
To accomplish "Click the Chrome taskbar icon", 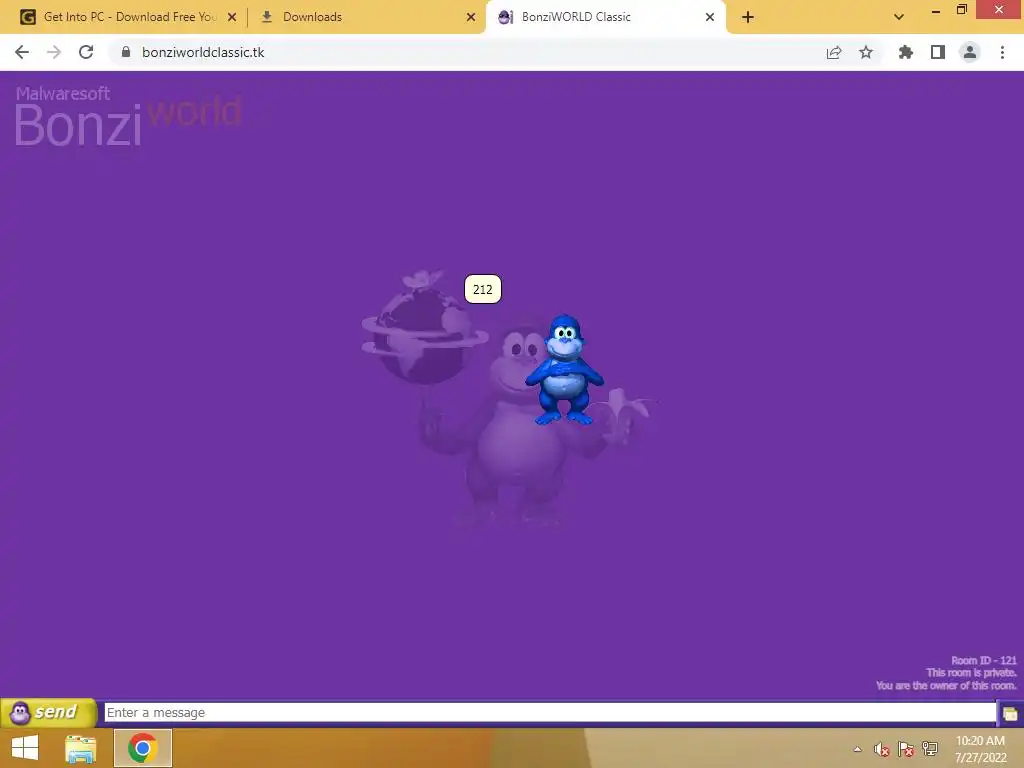I will 142,748.
